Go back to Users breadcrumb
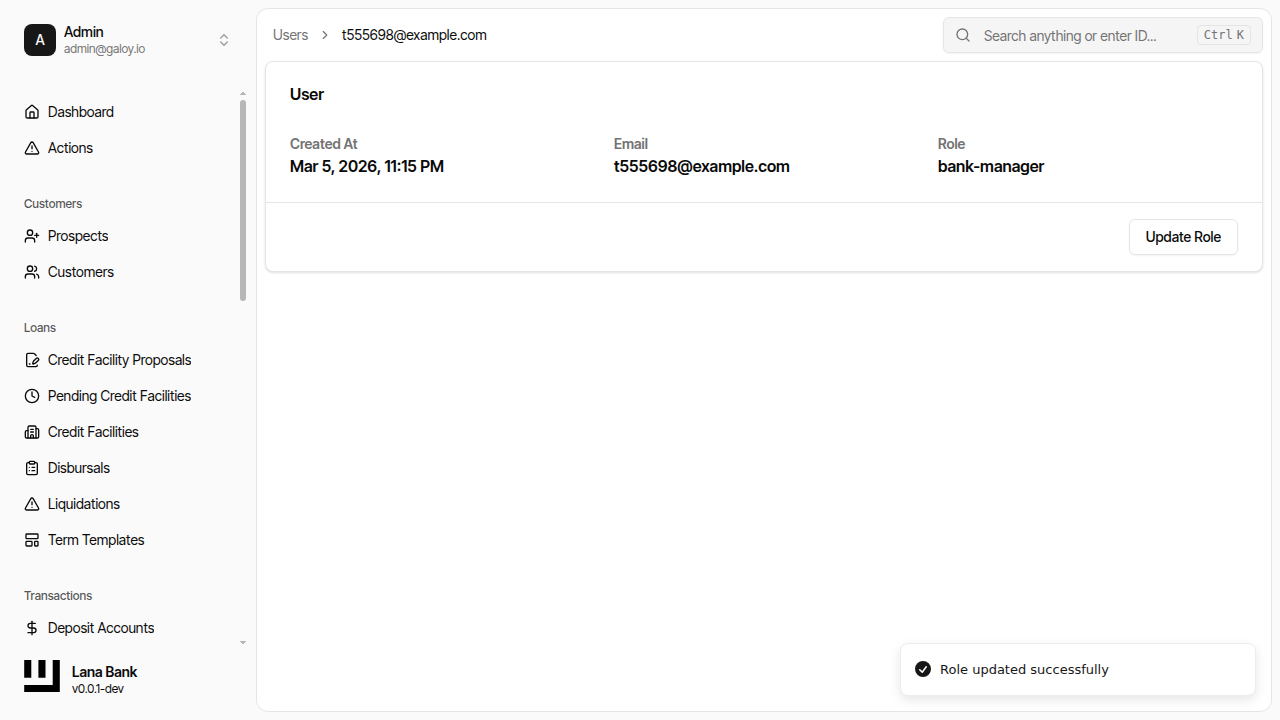1280x720 pixels. [290, 35]
